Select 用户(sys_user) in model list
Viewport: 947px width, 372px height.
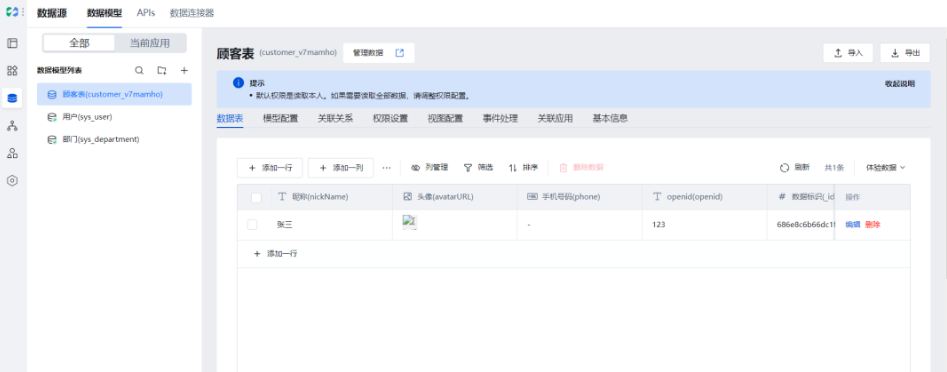(114, 117)
